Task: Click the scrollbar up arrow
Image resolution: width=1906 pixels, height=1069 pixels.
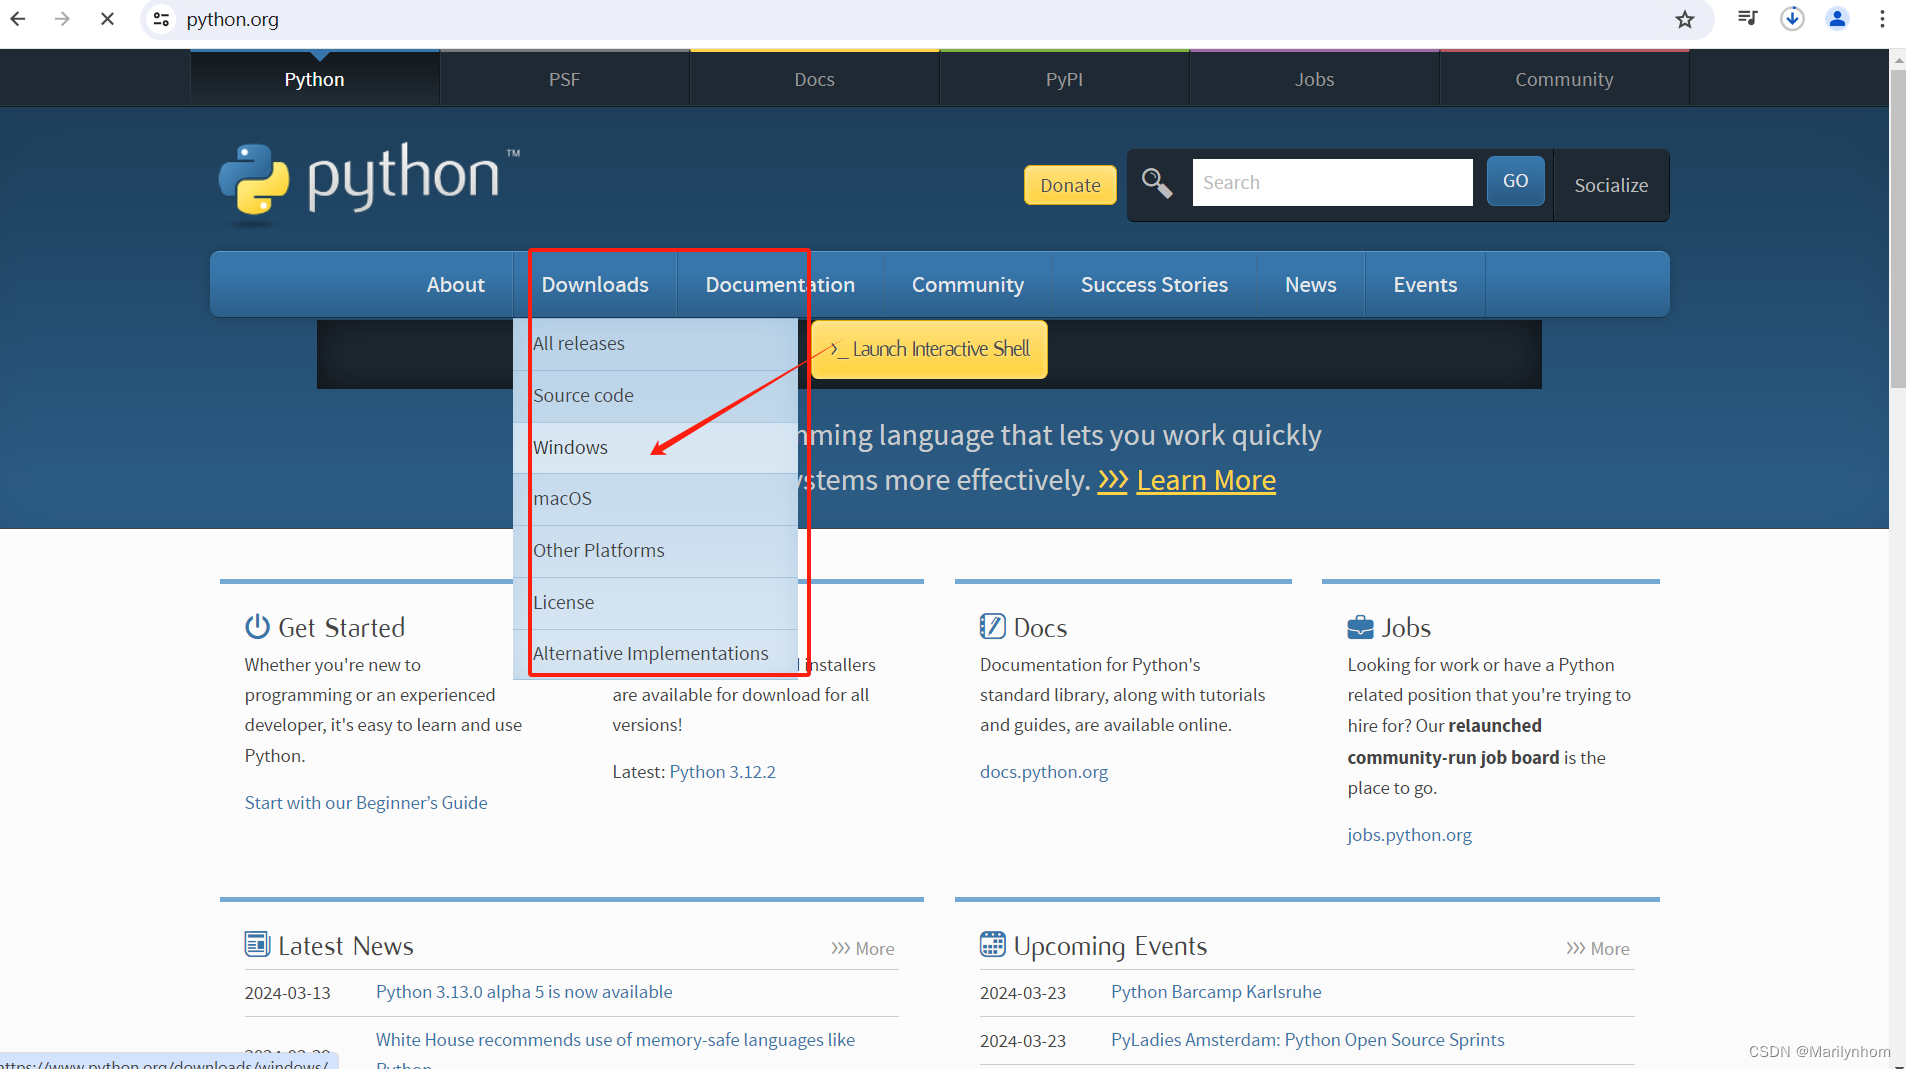Action: [x=1897, y=59]
